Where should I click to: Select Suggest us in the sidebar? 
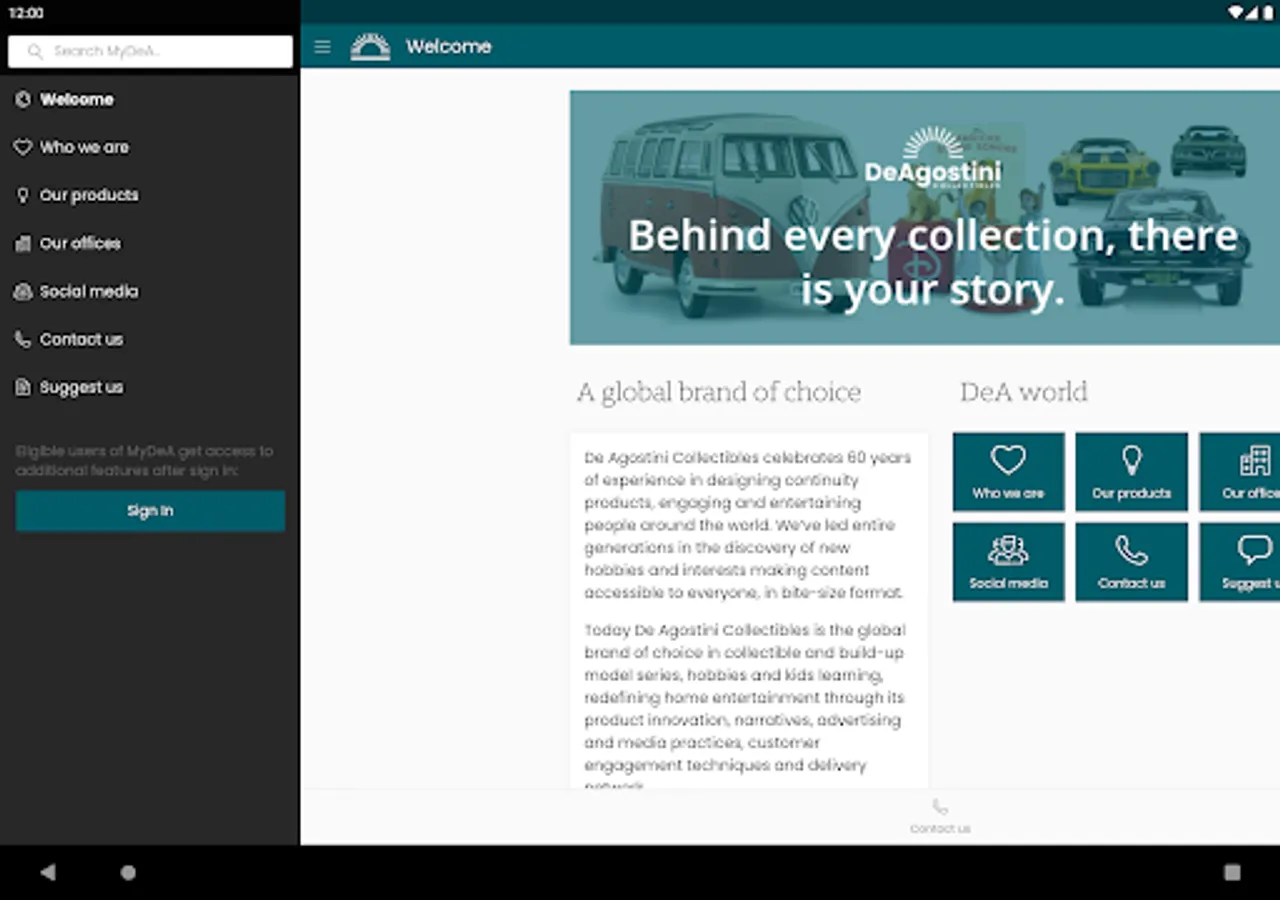[x=150, y=387]
